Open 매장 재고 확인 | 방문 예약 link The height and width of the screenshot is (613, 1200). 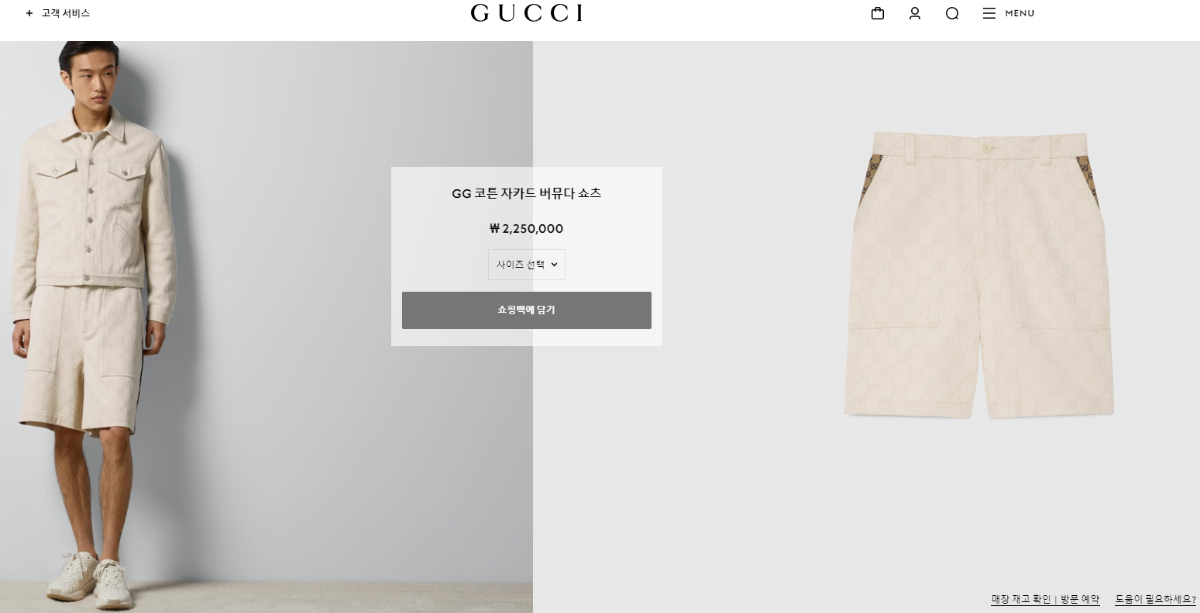click(1045, 599)
